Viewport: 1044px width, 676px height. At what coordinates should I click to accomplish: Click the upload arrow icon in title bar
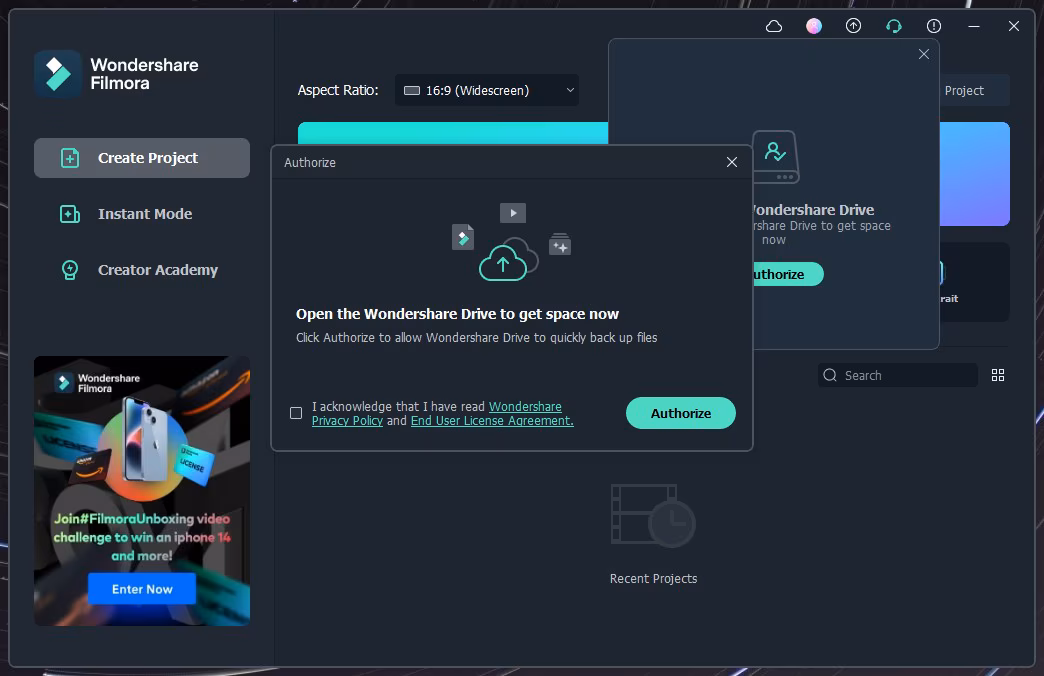(x=854, y=26)
